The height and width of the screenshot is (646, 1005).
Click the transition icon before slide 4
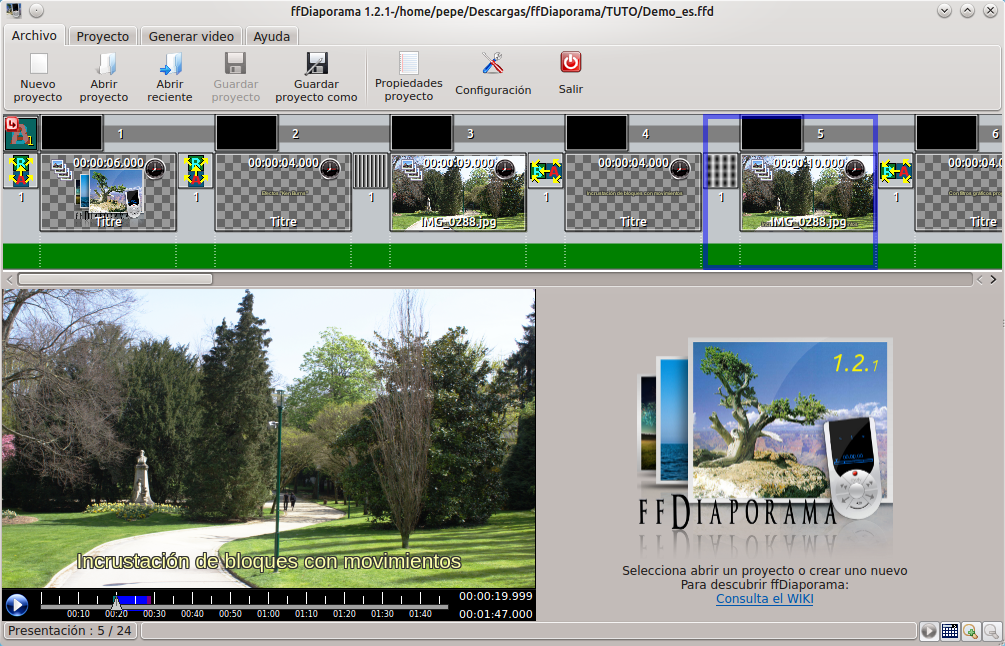point(546,171)
